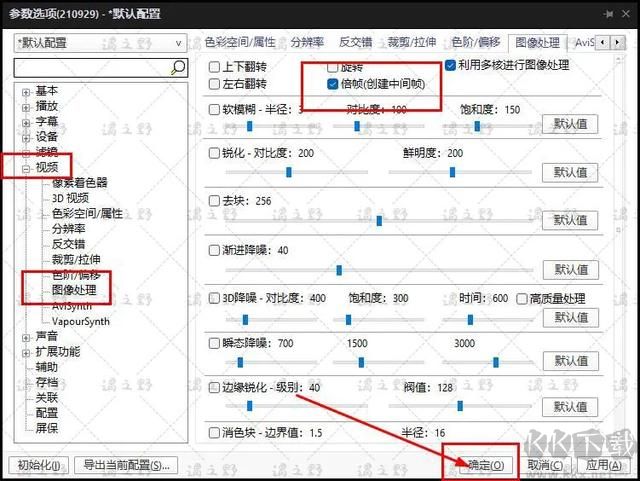Switch to the 分辨率 tab
Viewport: 640px width, 481px height.
click(x=307, y=42)
